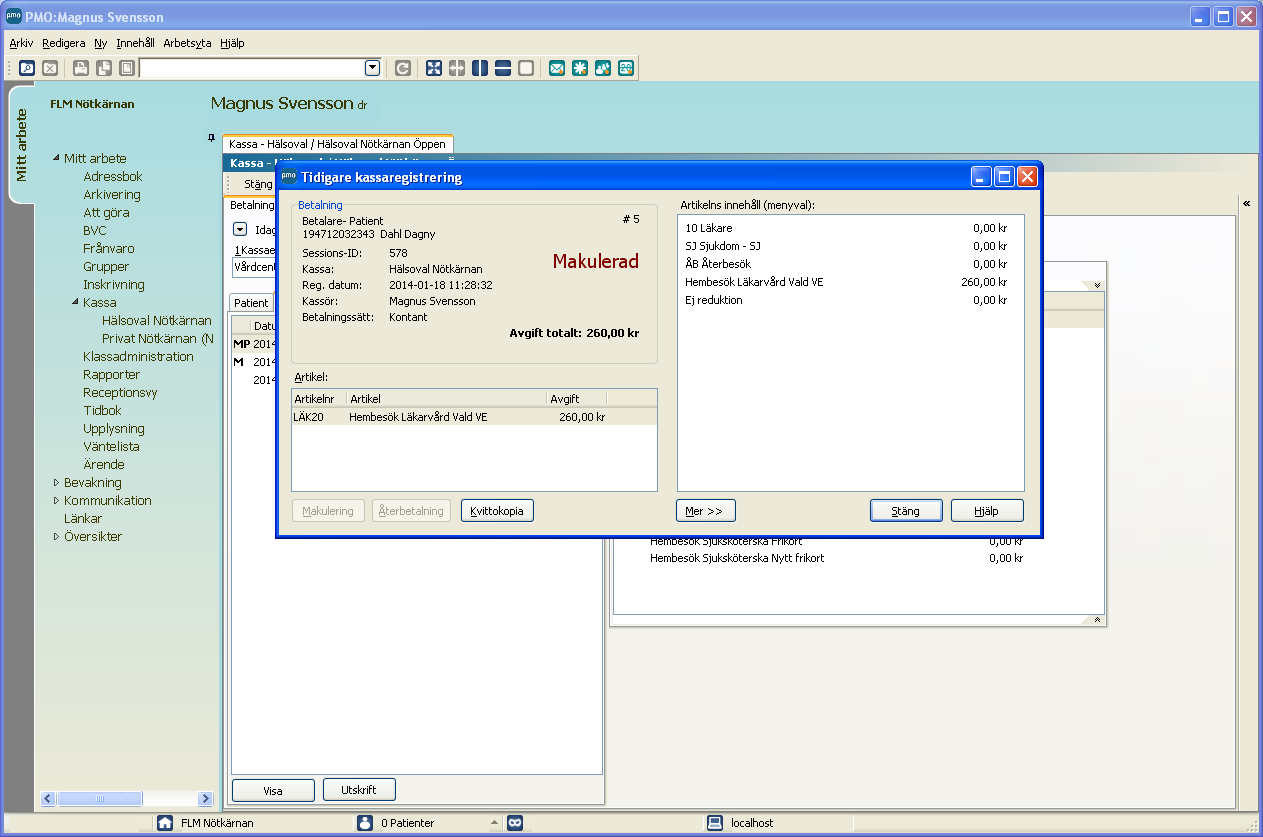Click Stäng in Kassa window toolbar
Viewport: 1263px width, 837px height.
tap(257, 184)
